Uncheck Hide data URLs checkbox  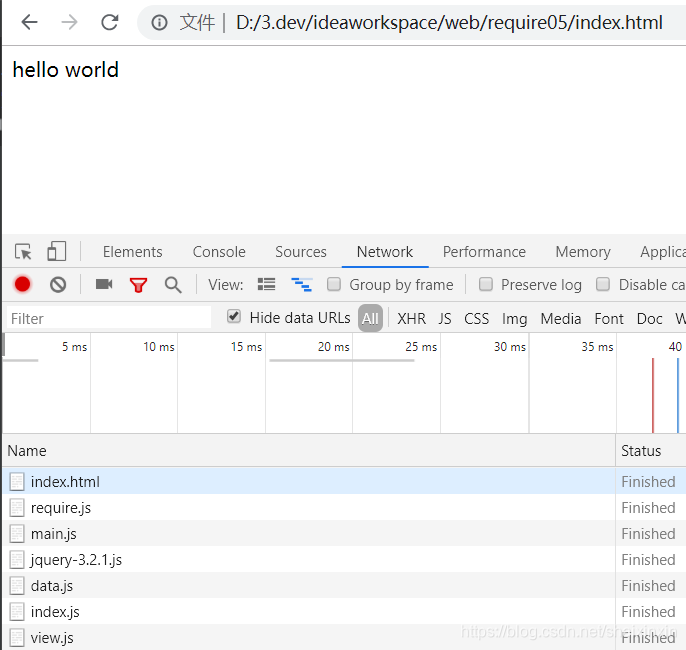pos(234,316)
